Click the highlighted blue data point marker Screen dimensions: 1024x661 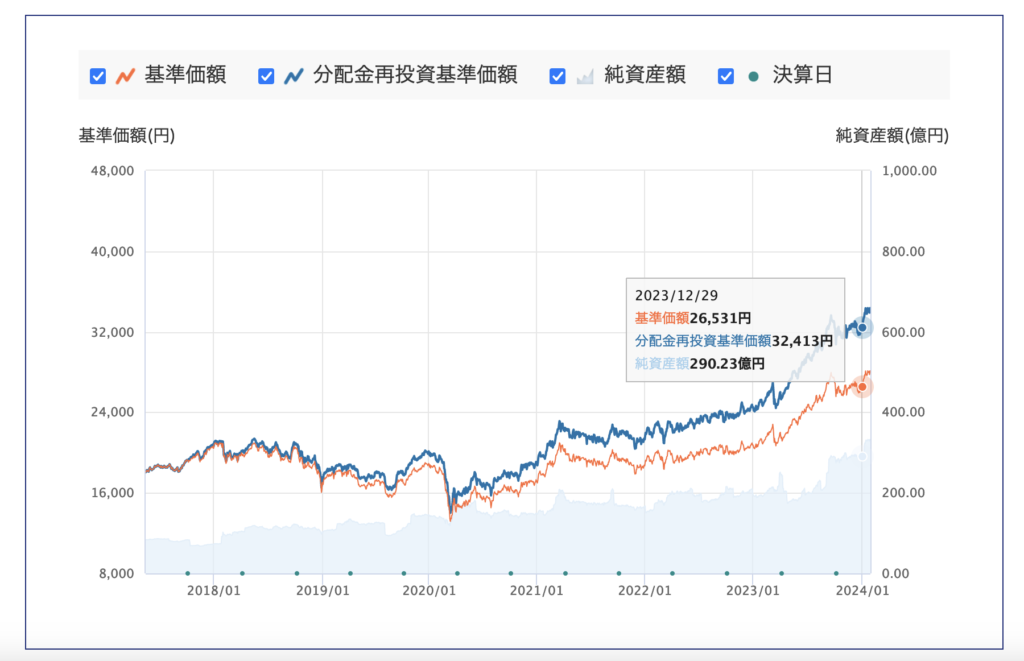pos(862,328)
